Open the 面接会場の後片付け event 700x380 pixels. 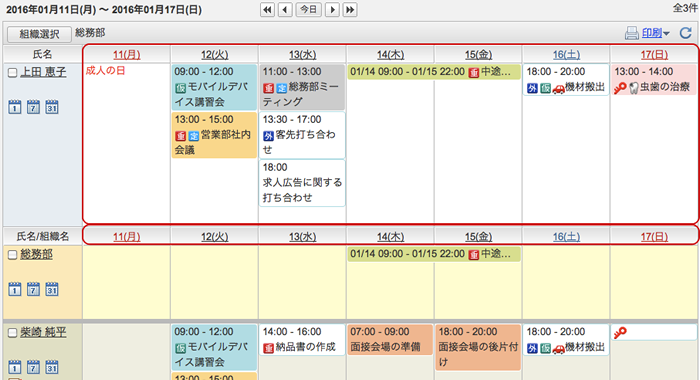click(478, 347)
